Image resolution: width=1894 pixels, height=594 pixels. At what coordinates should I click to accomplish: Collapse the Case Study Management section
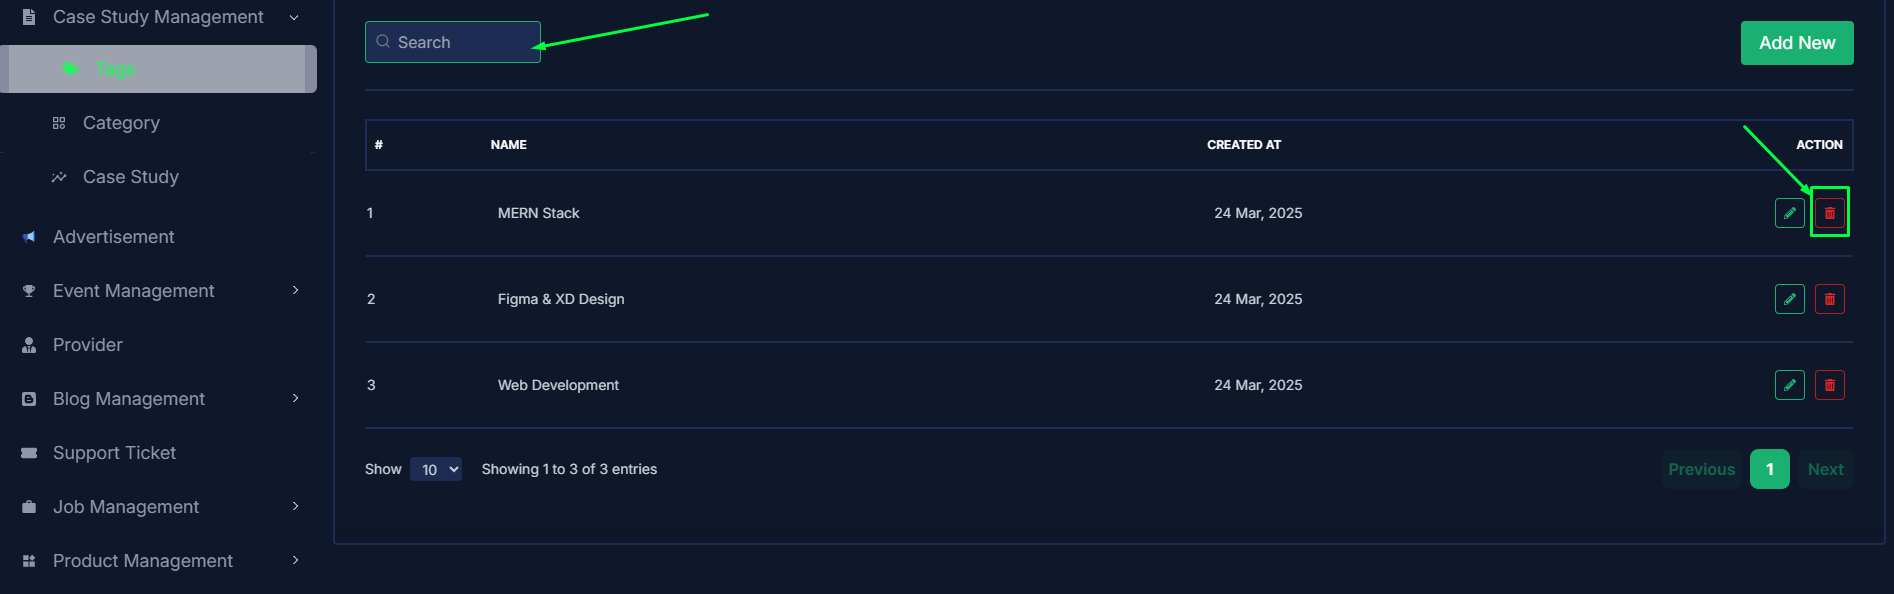point(294,17)
